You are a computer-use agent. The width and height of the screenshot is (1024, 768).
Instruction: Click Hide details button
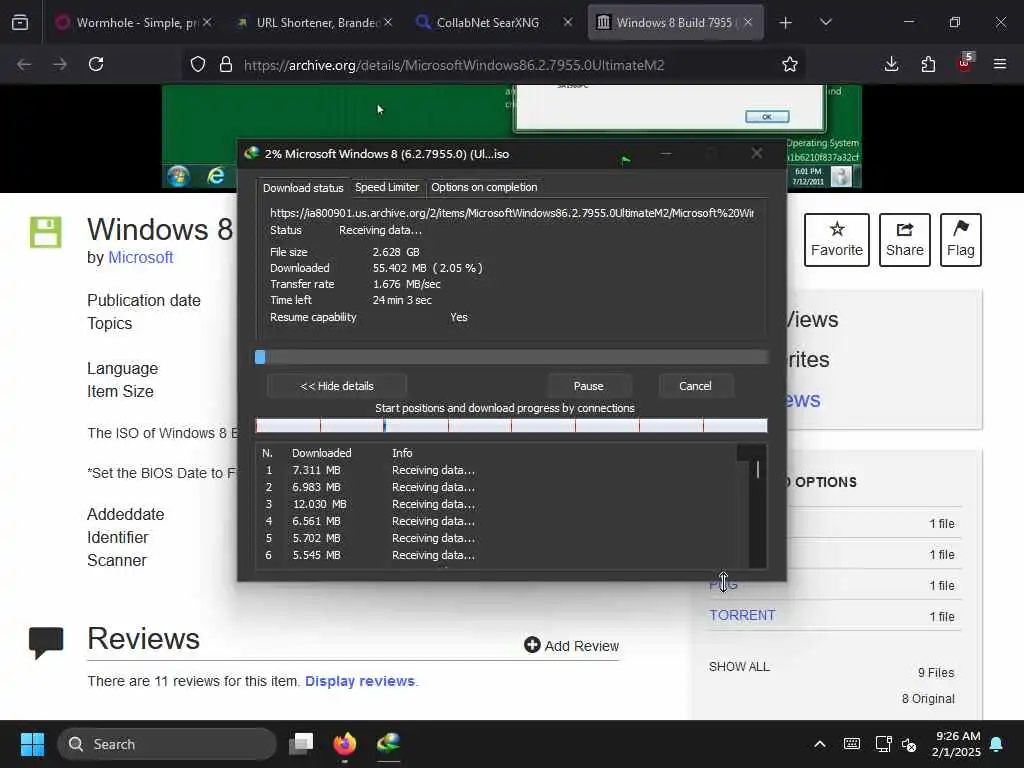337,386
